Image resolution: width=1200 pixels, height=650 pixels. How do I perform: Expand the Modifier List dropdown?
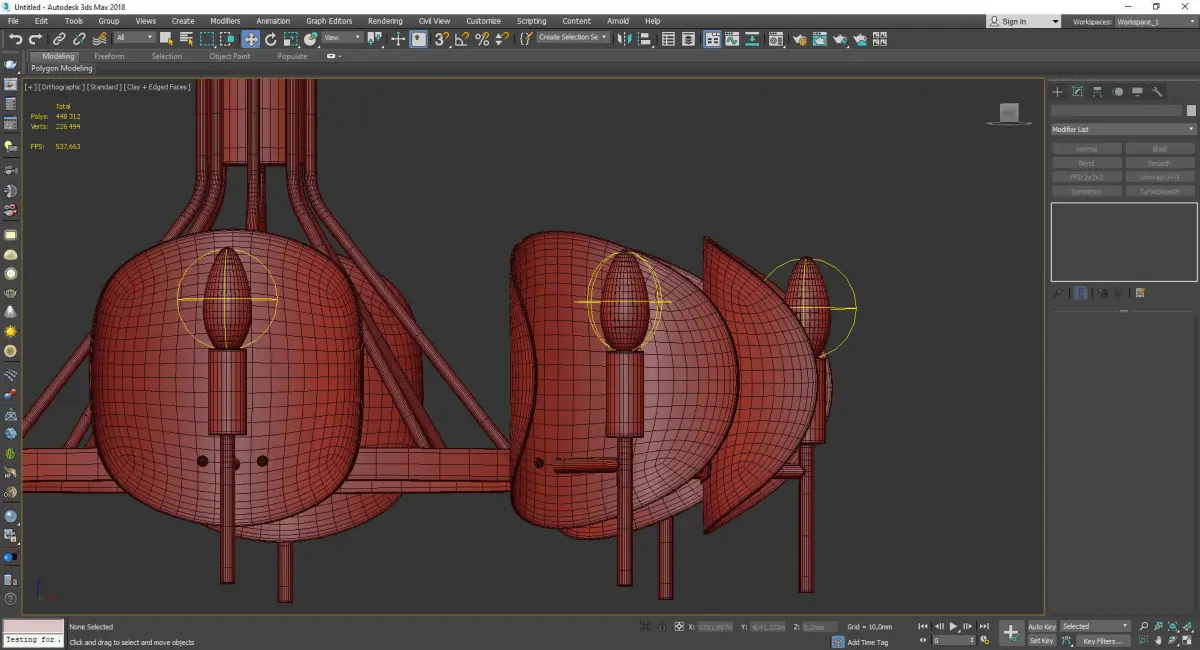click(x=1122, y=129)
